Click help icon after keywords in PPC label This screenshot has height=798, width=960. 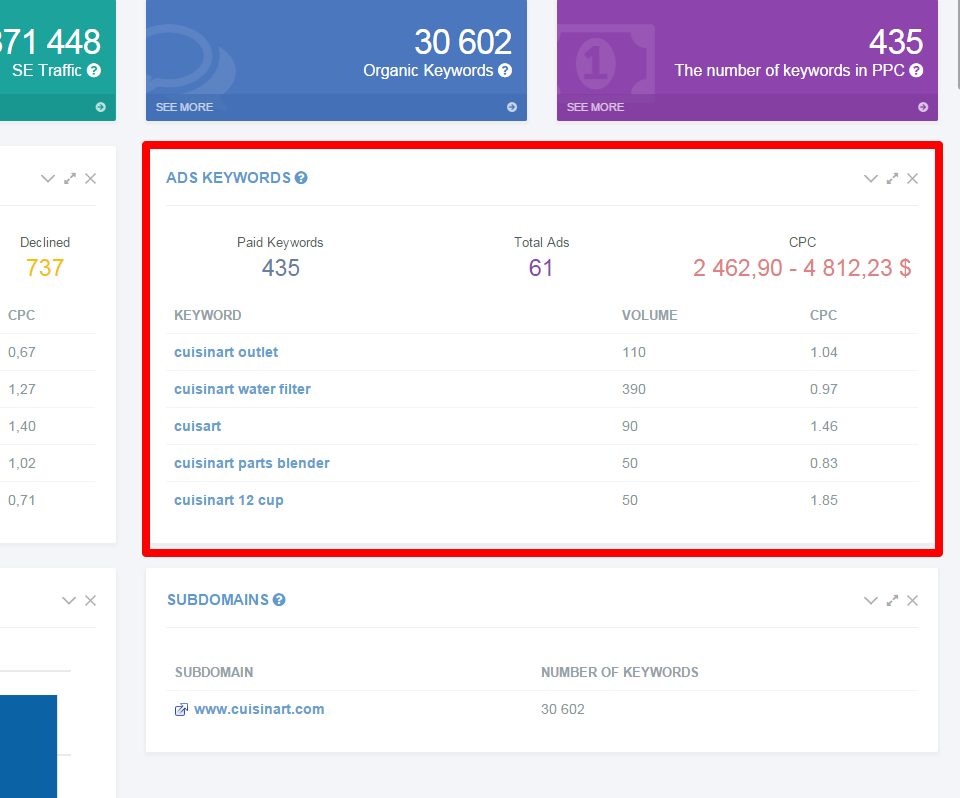pyautogui.click(x=916, y=71)
